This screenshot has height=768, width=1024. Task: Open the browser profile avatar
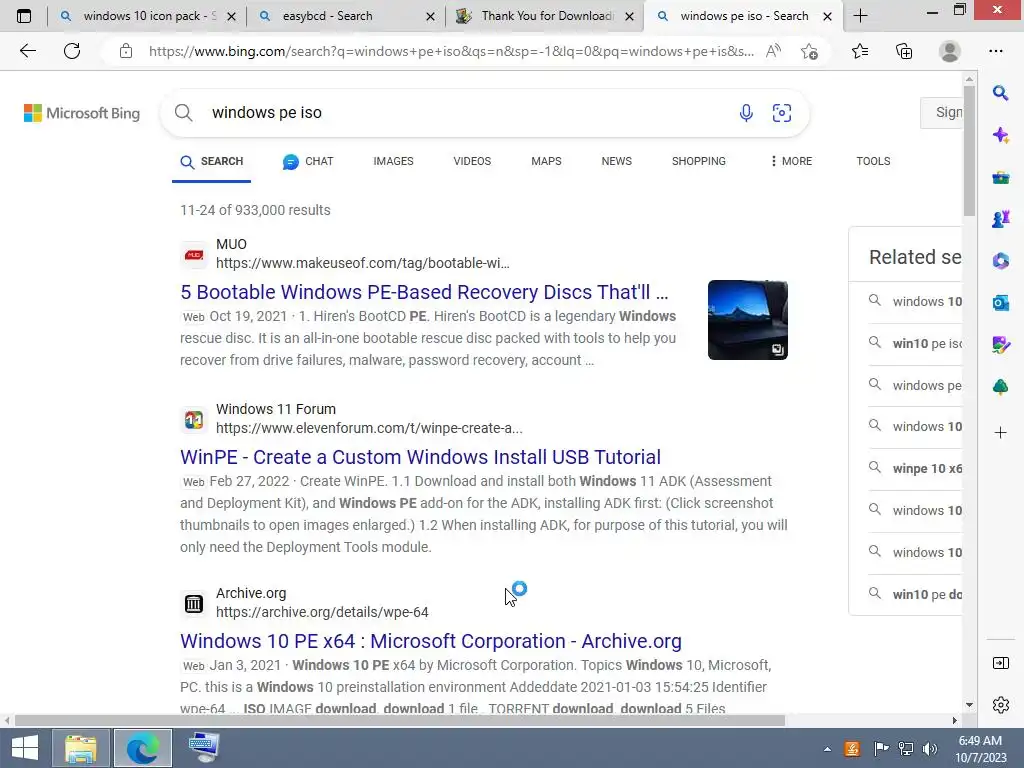point(949,51)
